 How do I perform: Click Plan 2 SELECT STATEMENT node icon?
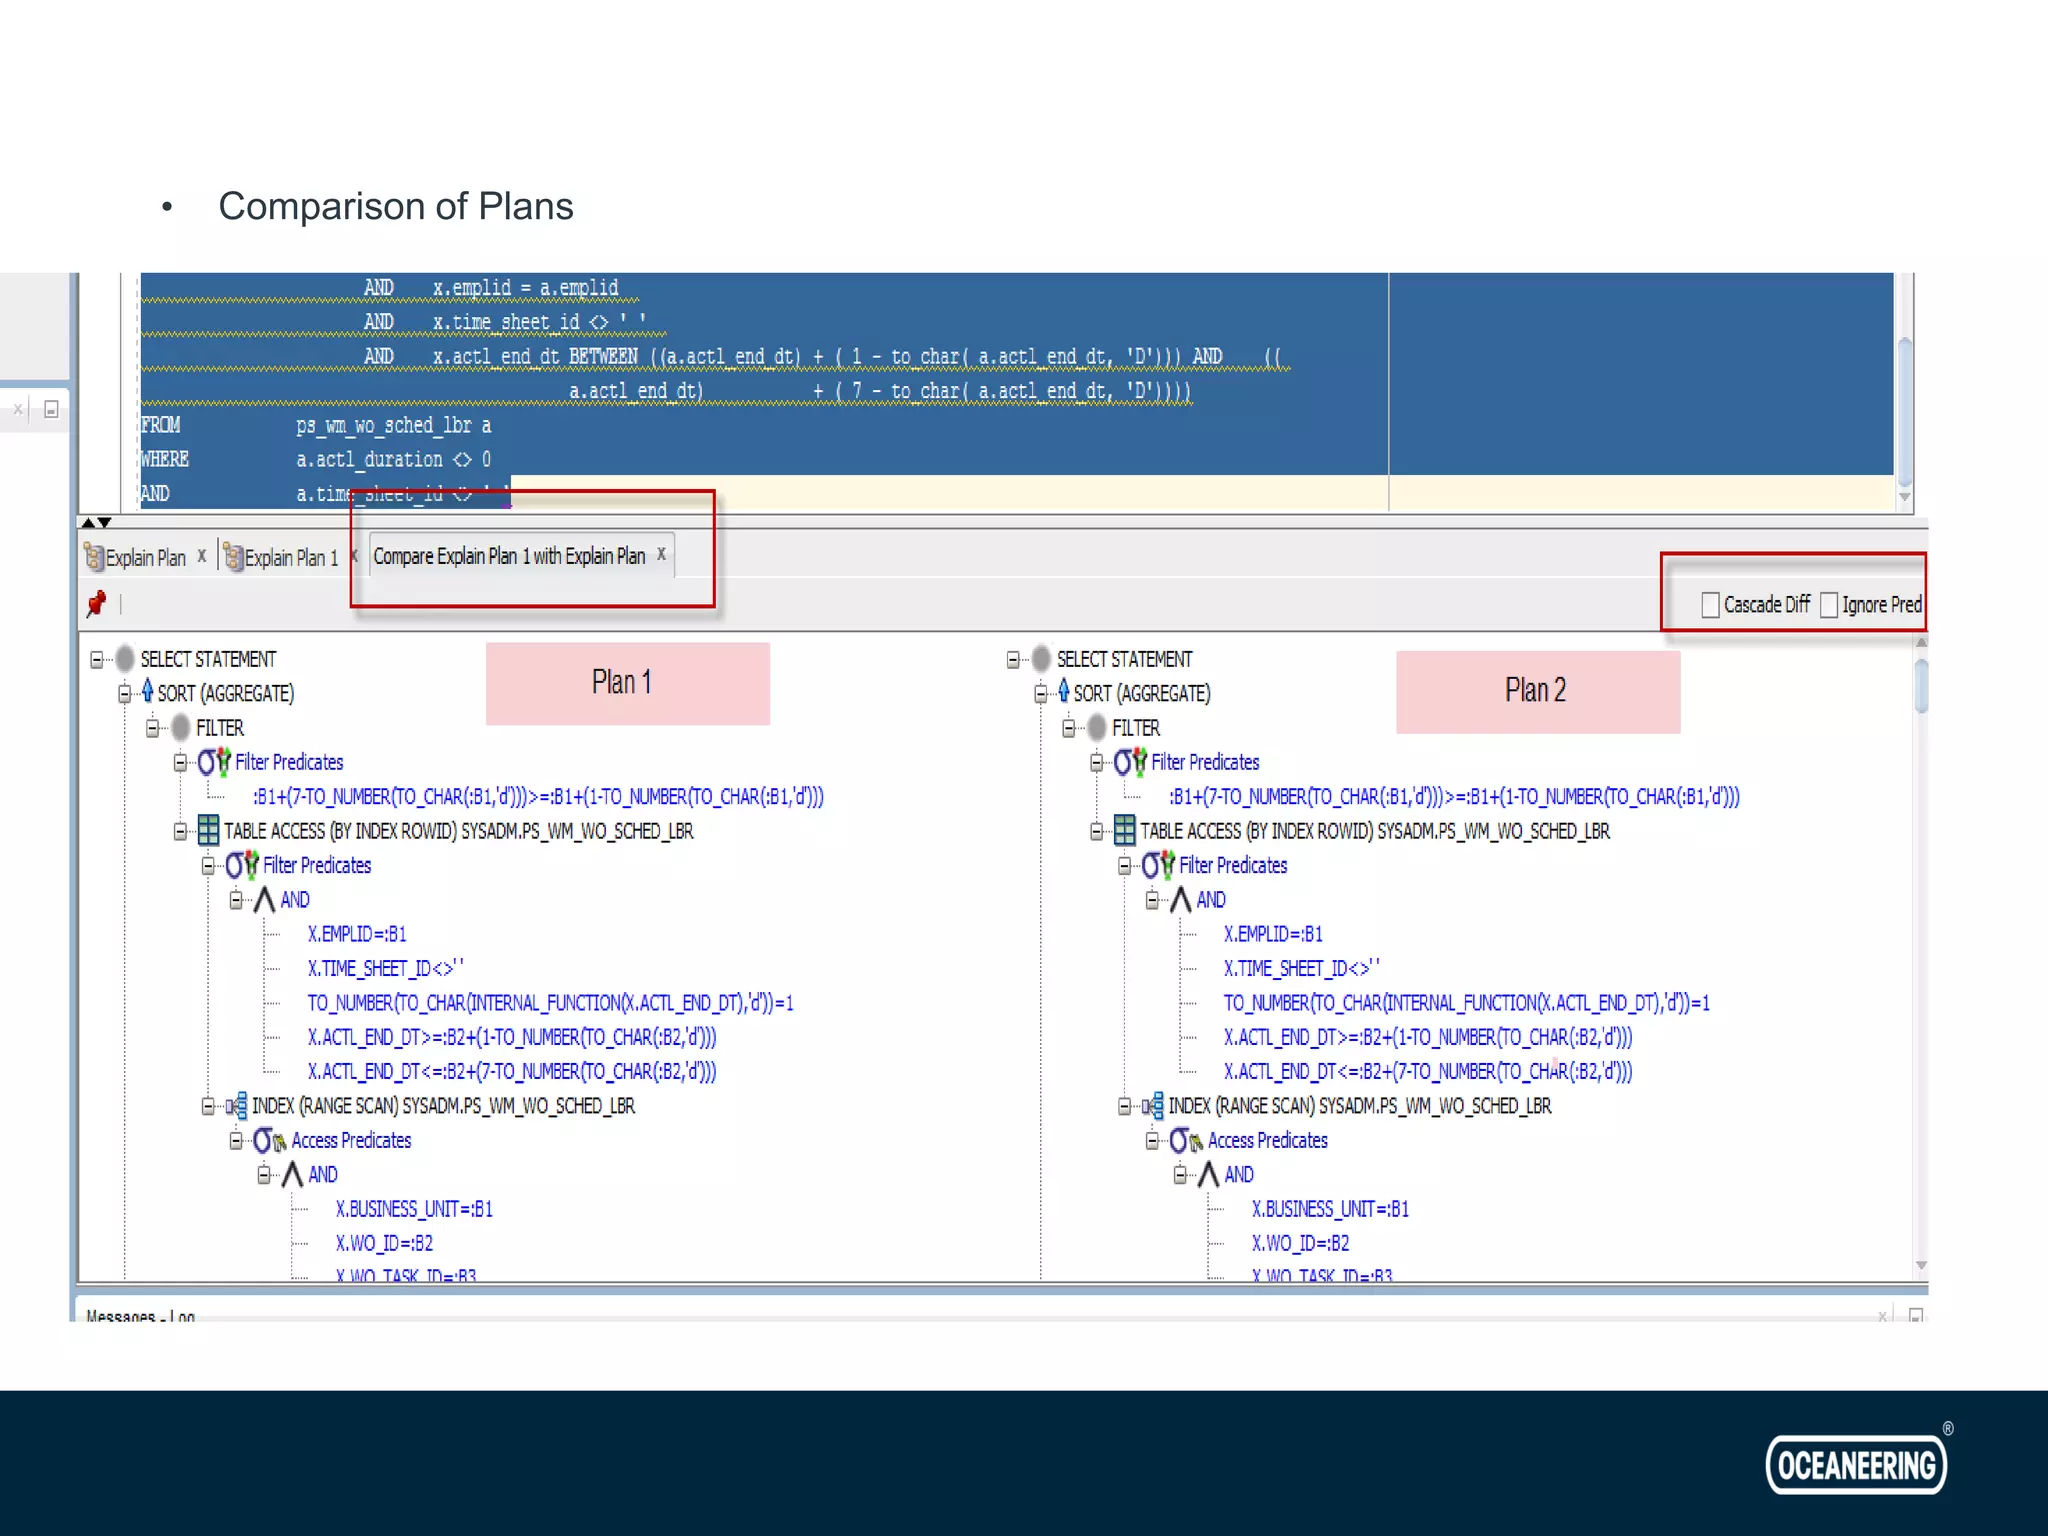pyautogui.click(x=1041, y=658)
